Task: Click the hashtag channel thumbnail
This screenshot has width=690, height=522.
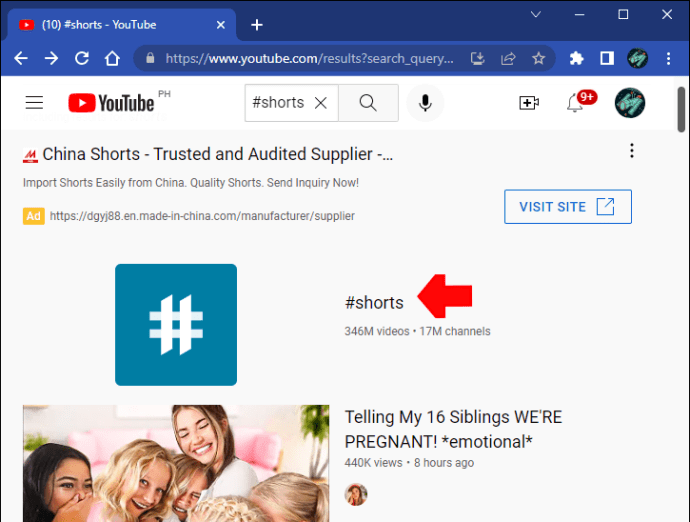Action: tap(176, 324)
